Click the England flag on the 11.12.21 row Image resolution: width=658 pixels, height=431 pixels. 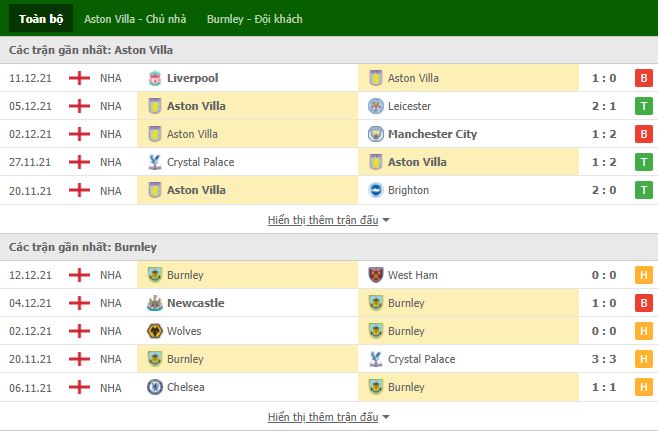(x=79, y=78)
